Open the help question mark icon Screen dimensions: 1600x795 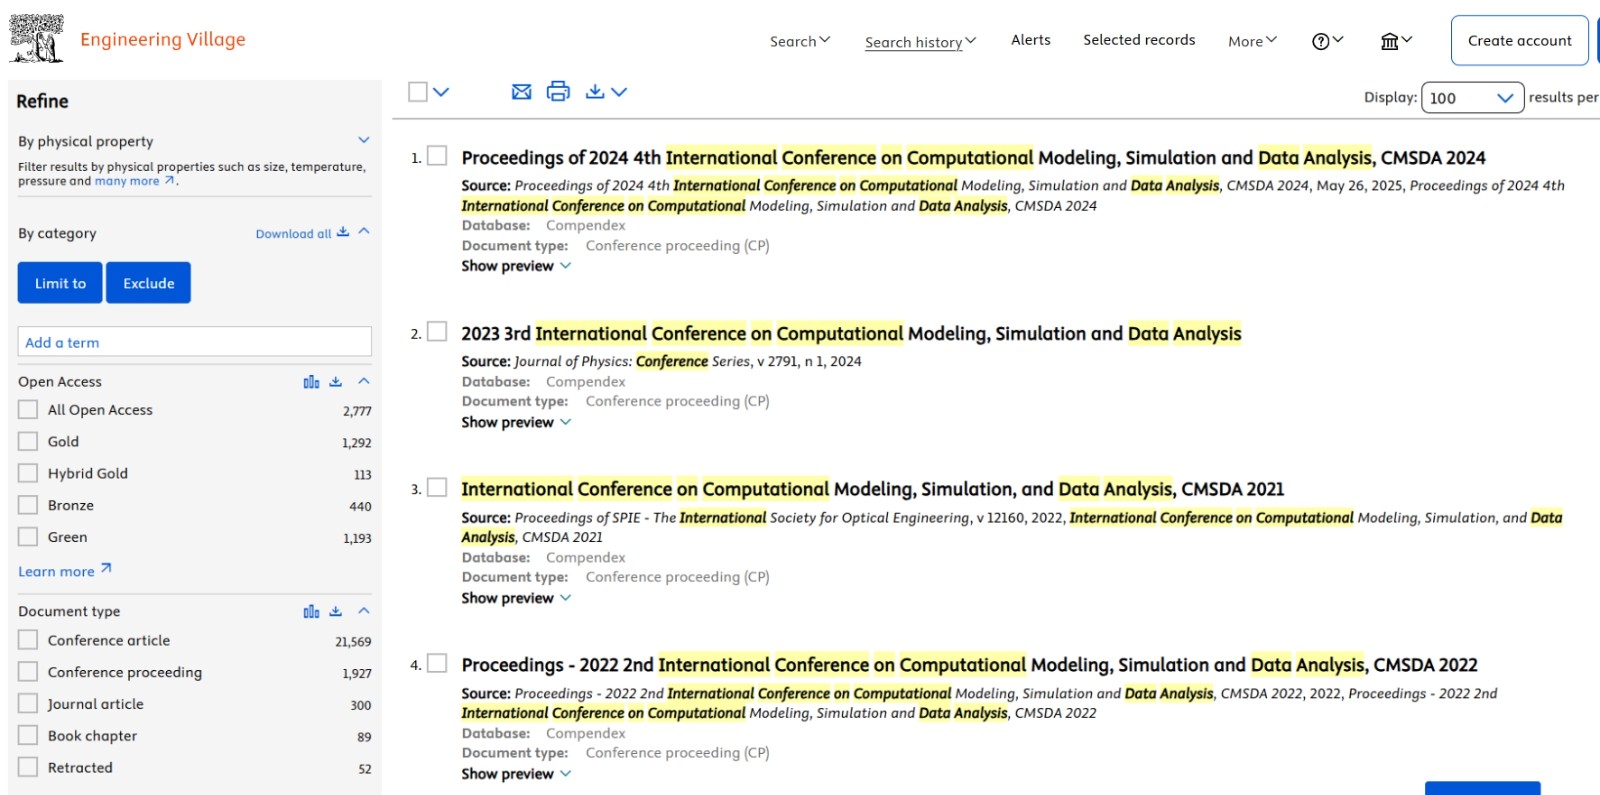[x=1321, y=41]
